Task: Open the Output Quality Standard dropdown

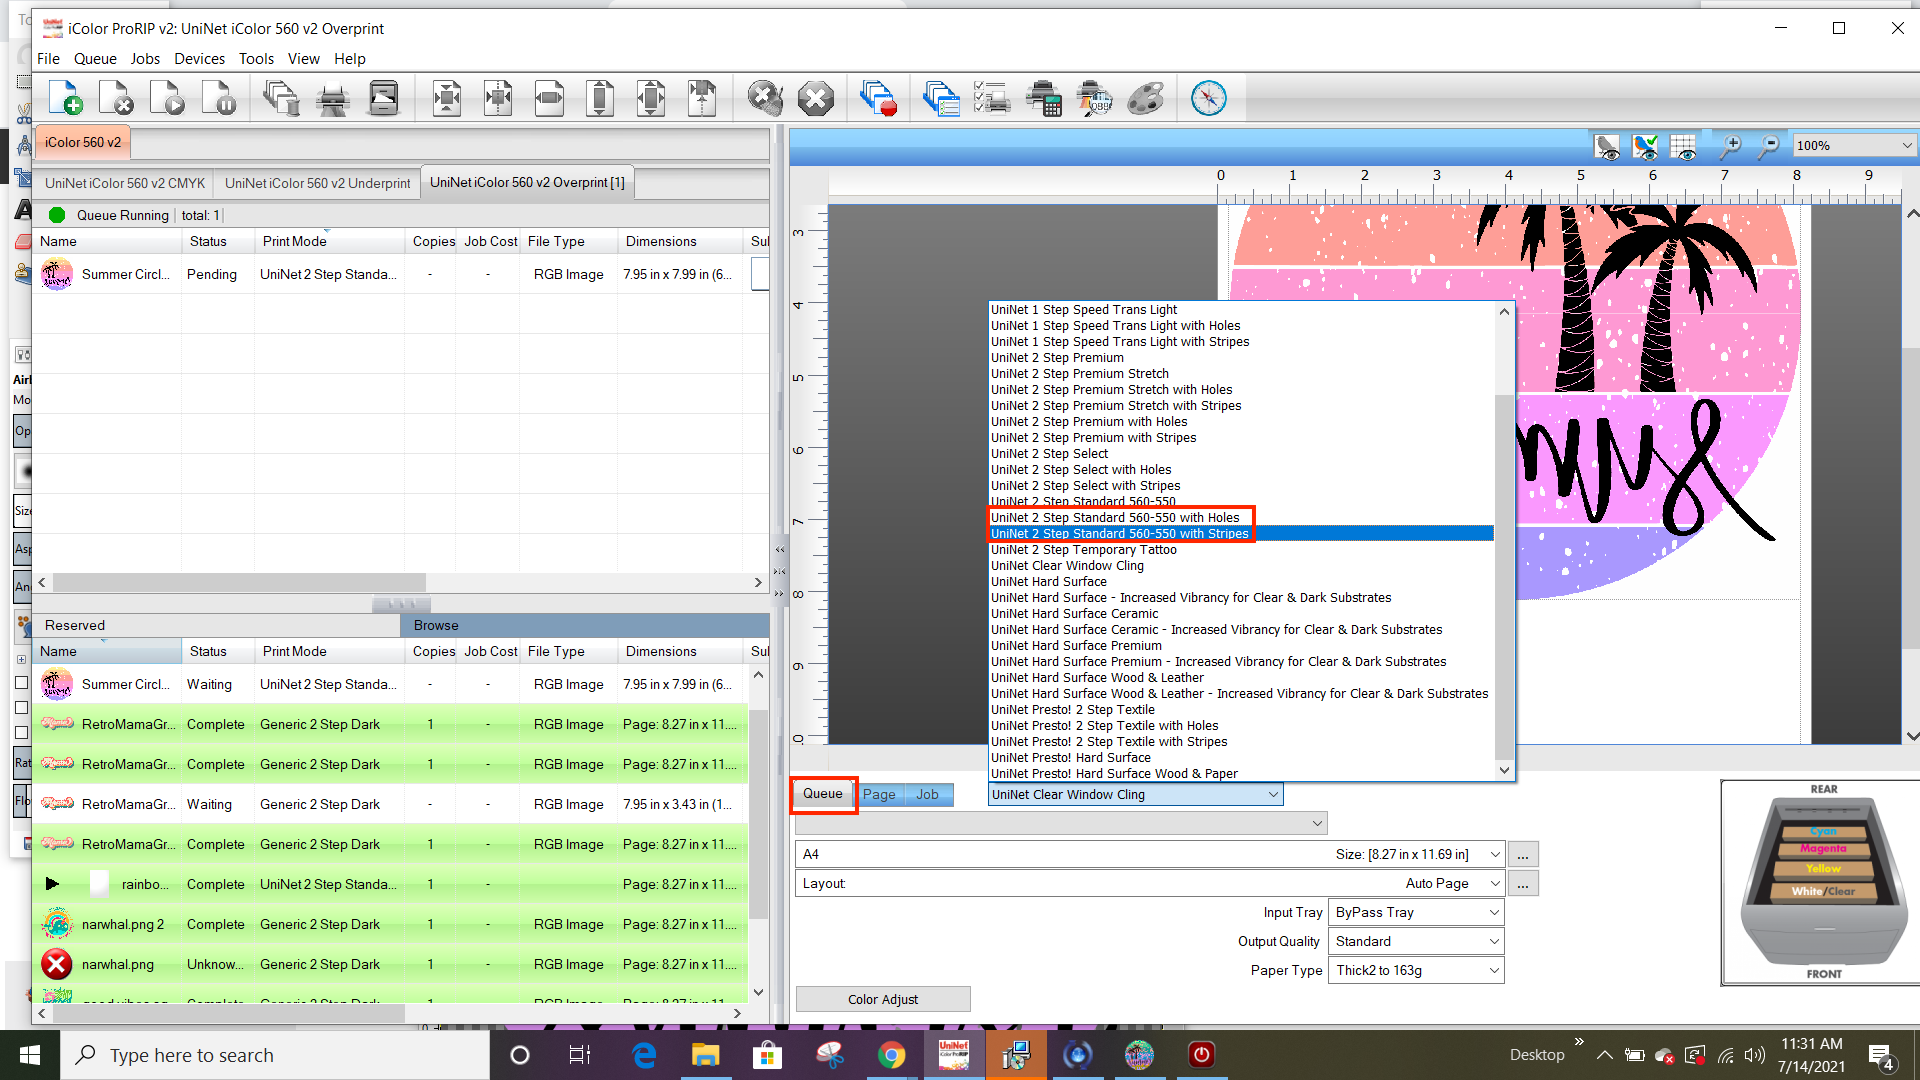Action: coord(1416,941)
